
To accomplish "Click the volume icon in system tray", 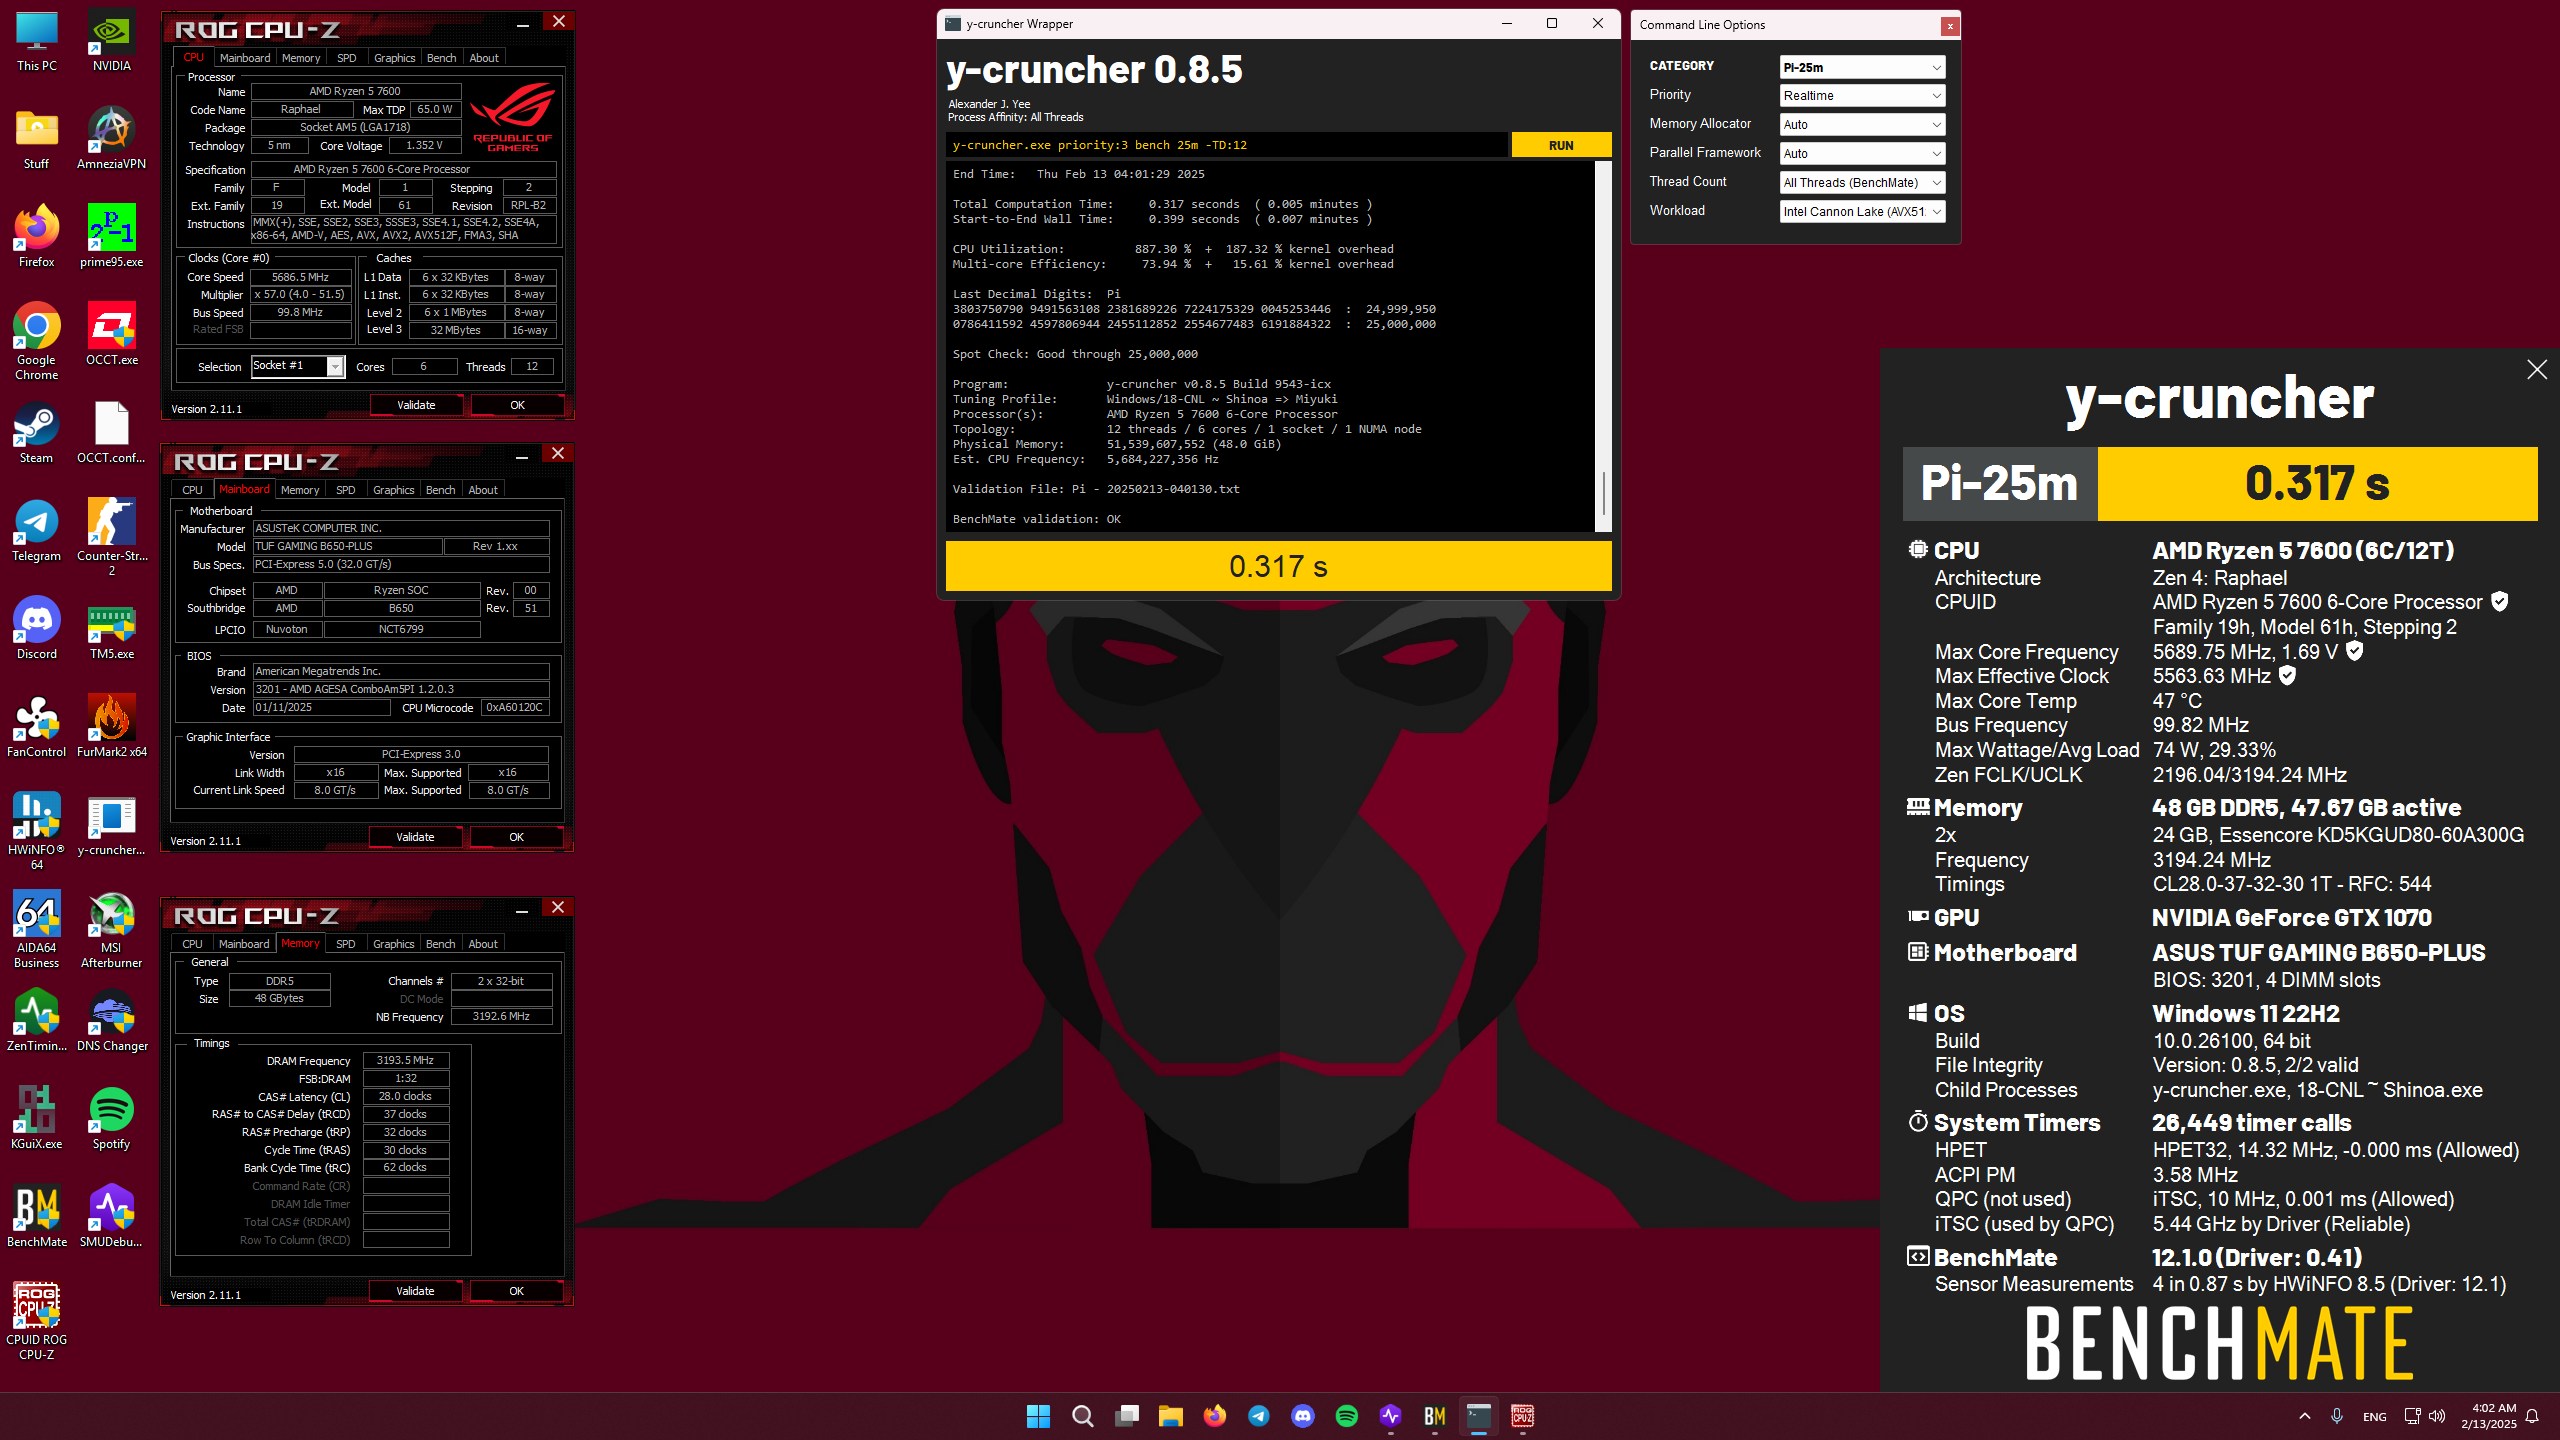I will point(2437,1416).
